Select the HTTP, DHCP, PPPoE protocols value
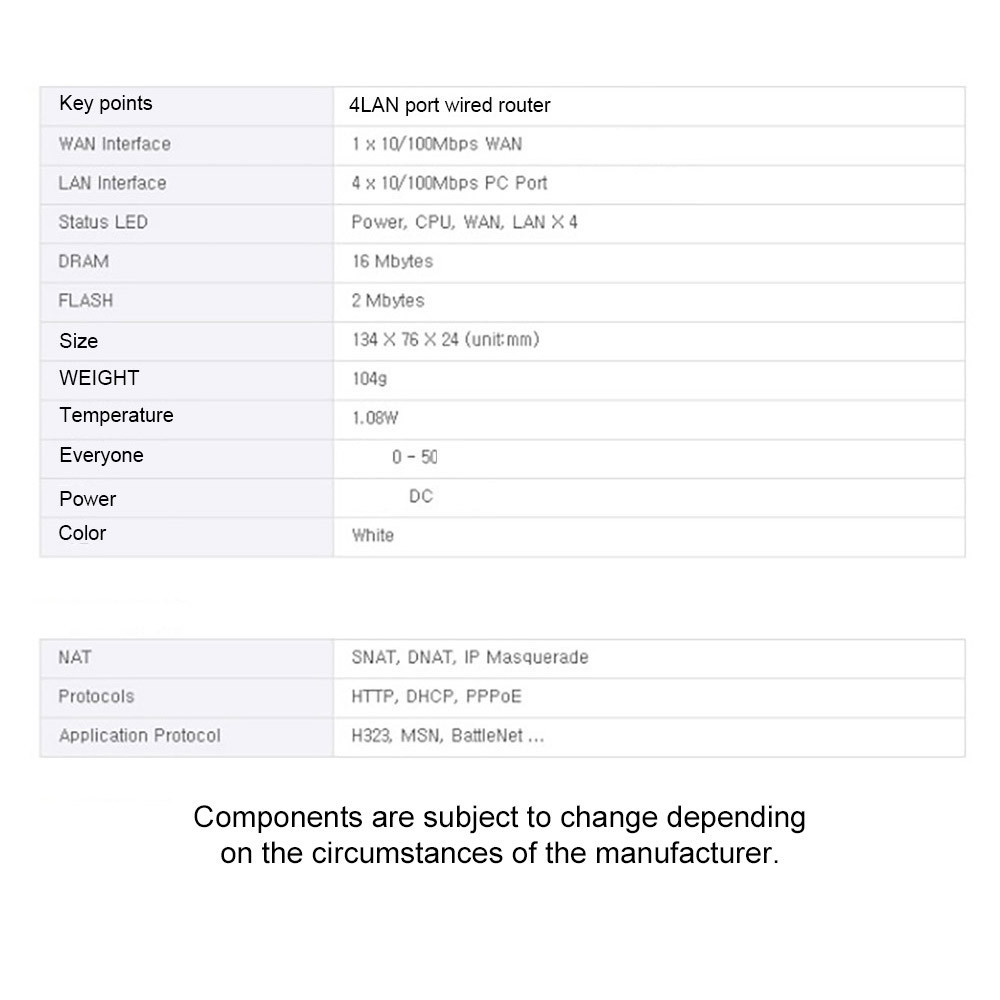Image resolution: width=1000 pixels, height=1000 pixels. point(436,696)
